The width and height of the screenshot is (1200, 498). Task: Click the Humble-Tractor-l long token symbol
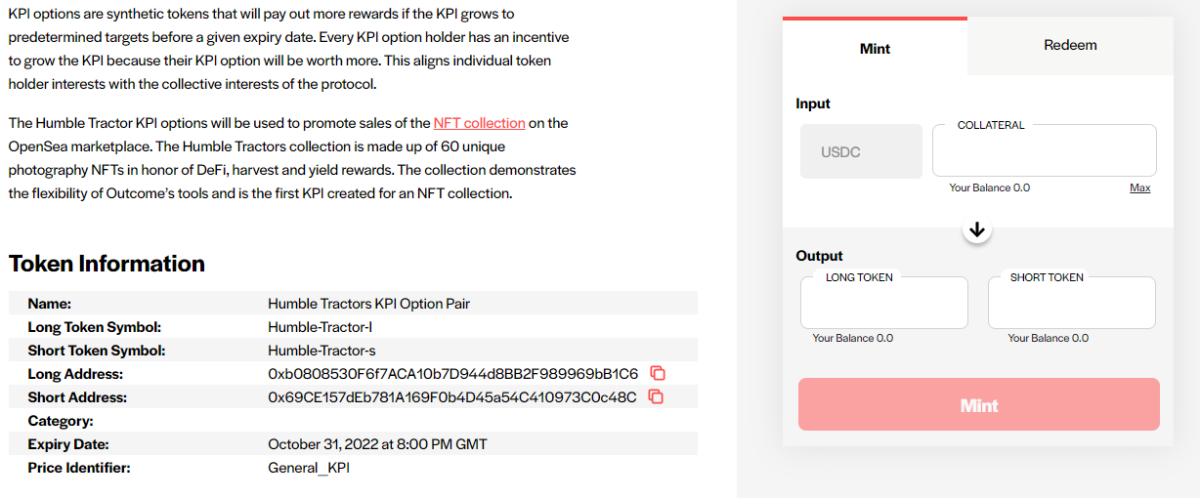coord(321,327)
